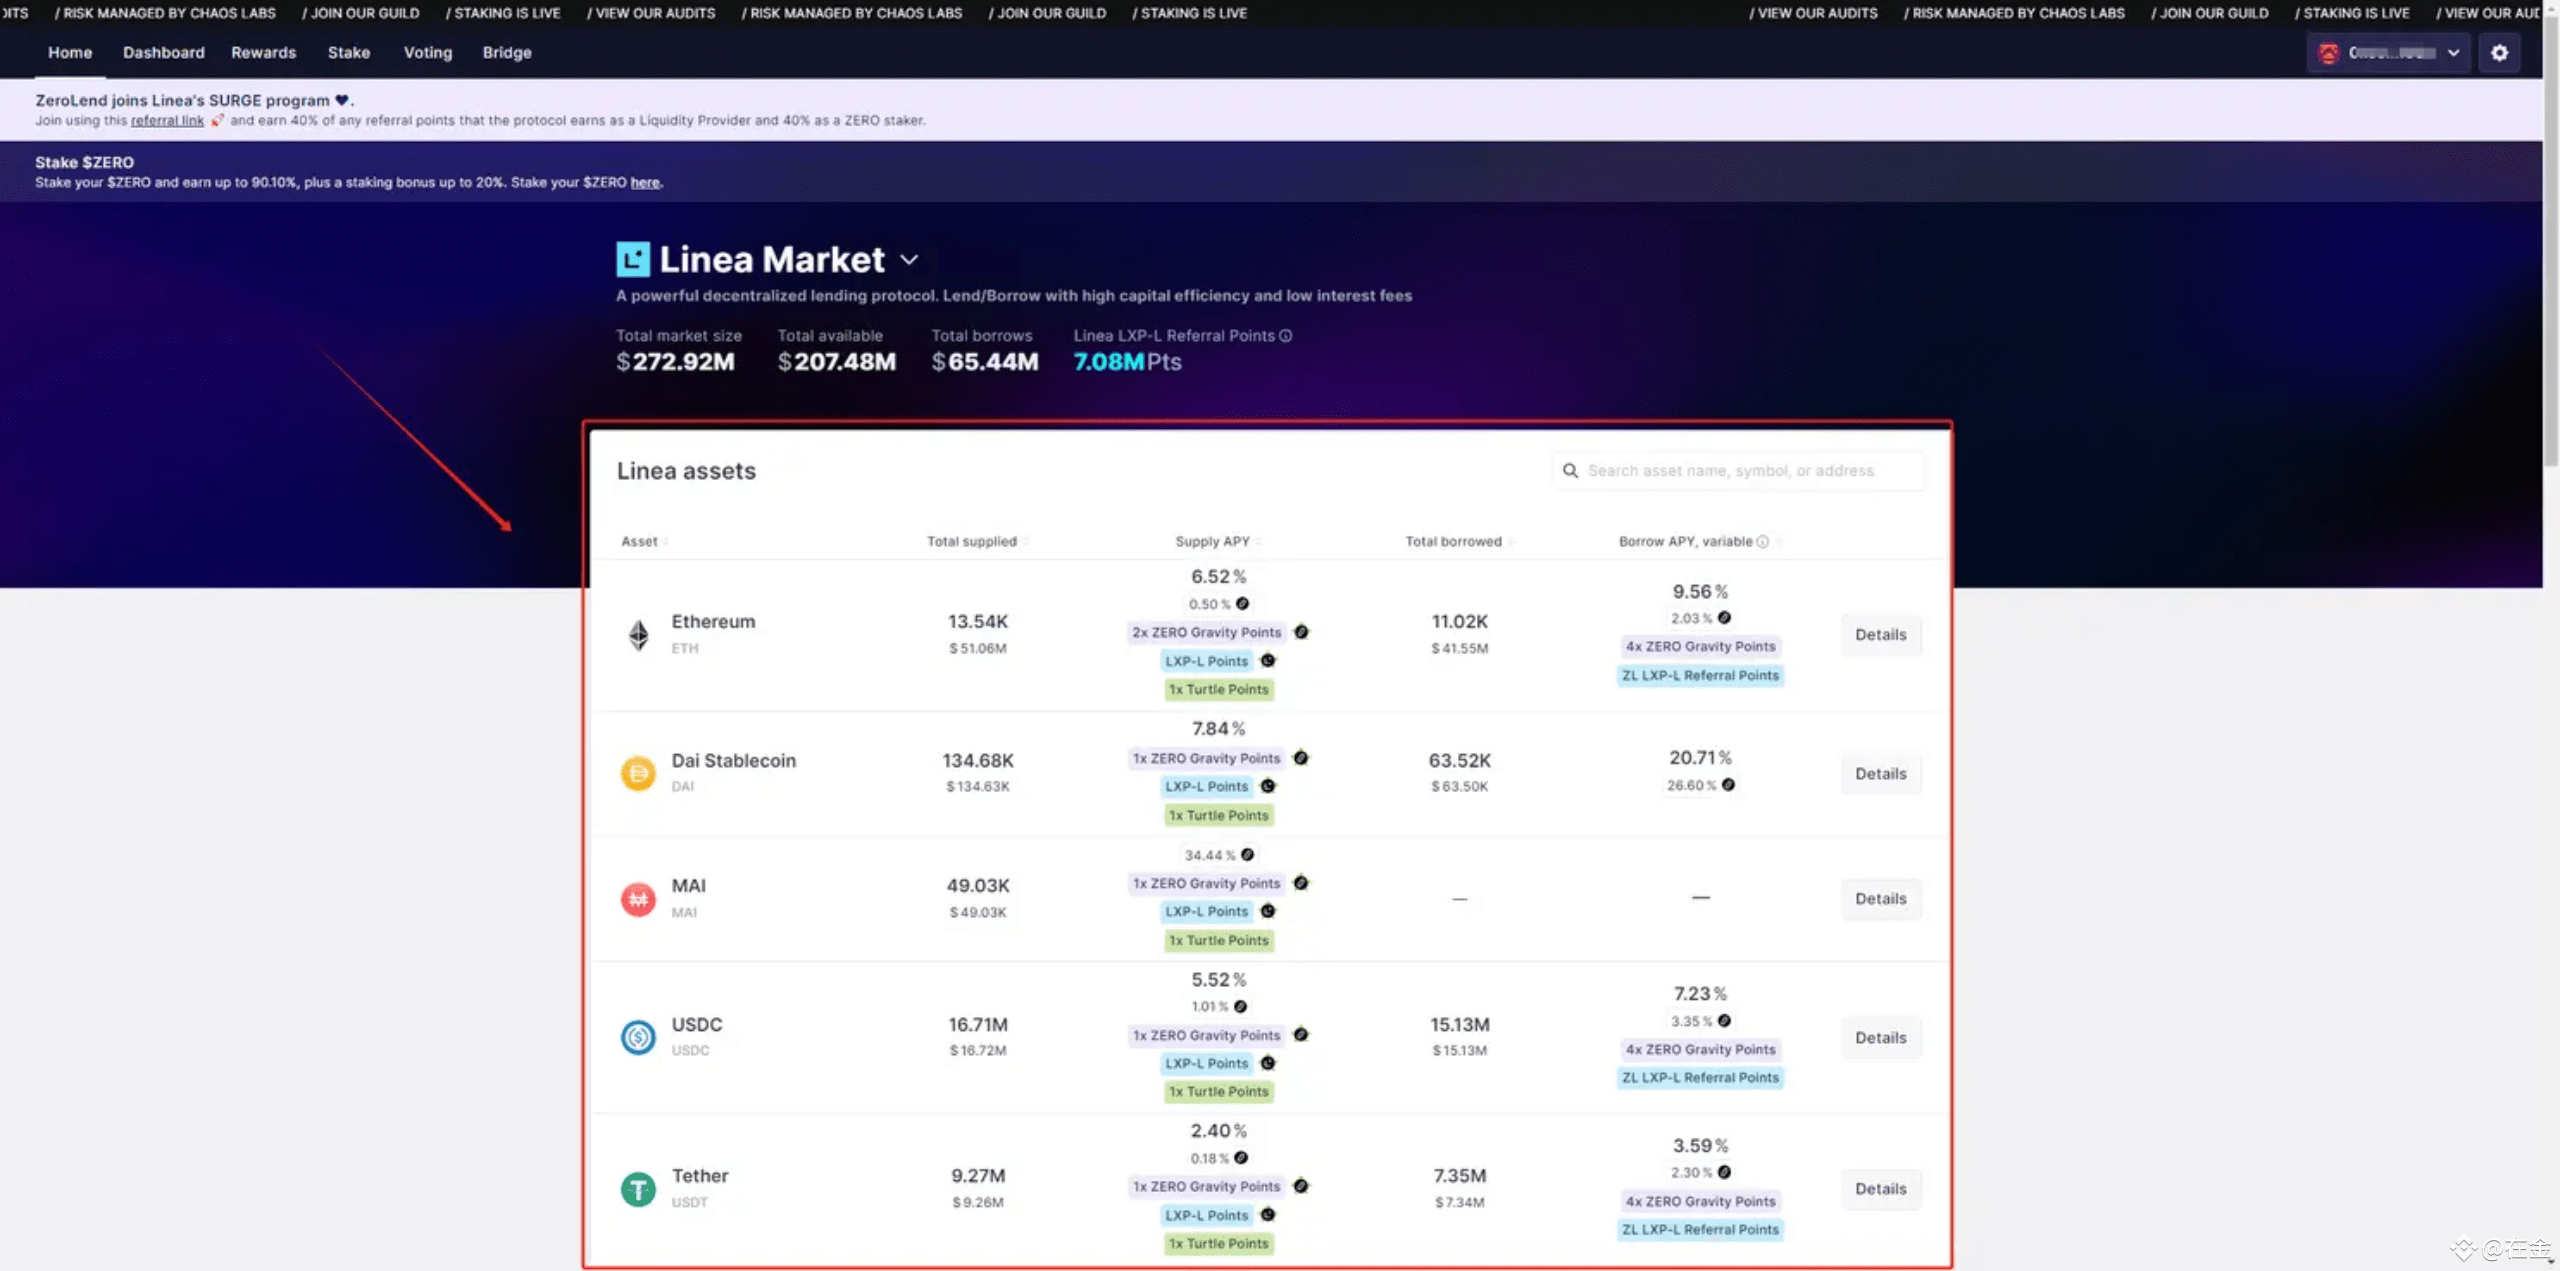The width and height of the screenshot is (2560, 1271).
Task: Follow the SURGE referral link
Action: (x=167, y=121)
